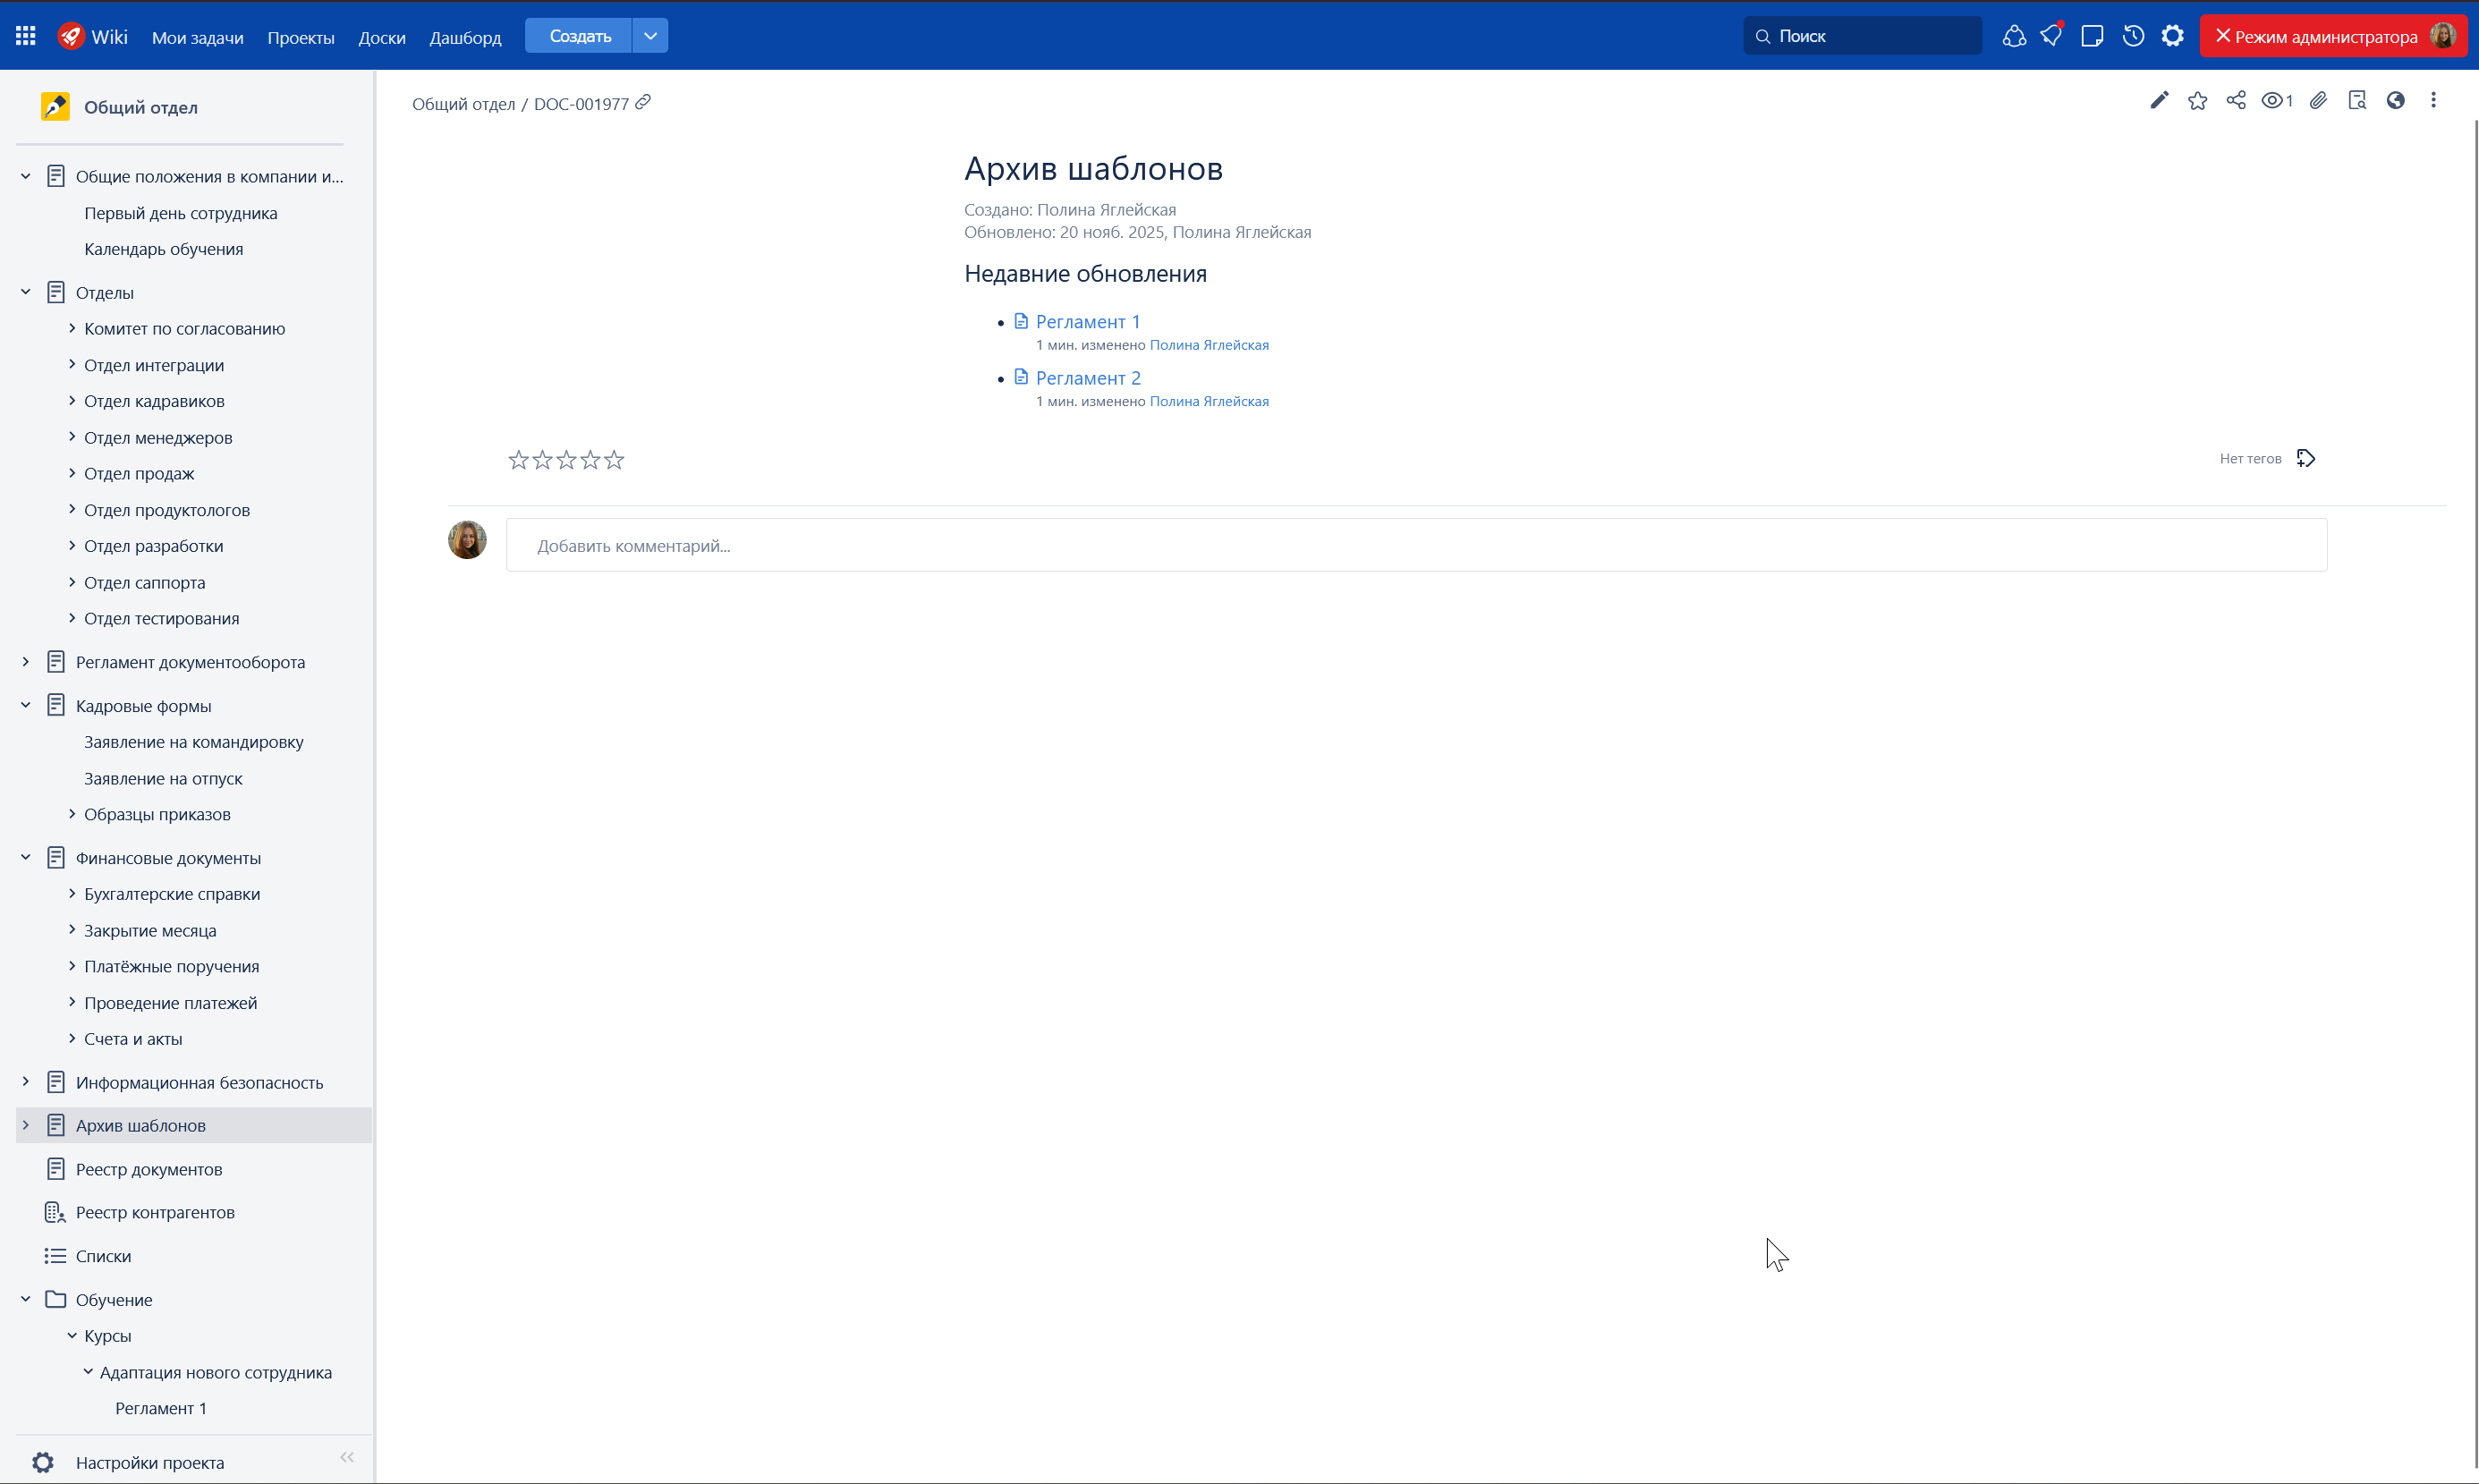Rate the page with the fifth star
The height and width of the screenshot is (1484, 2479).
click(x=614, y=460)
